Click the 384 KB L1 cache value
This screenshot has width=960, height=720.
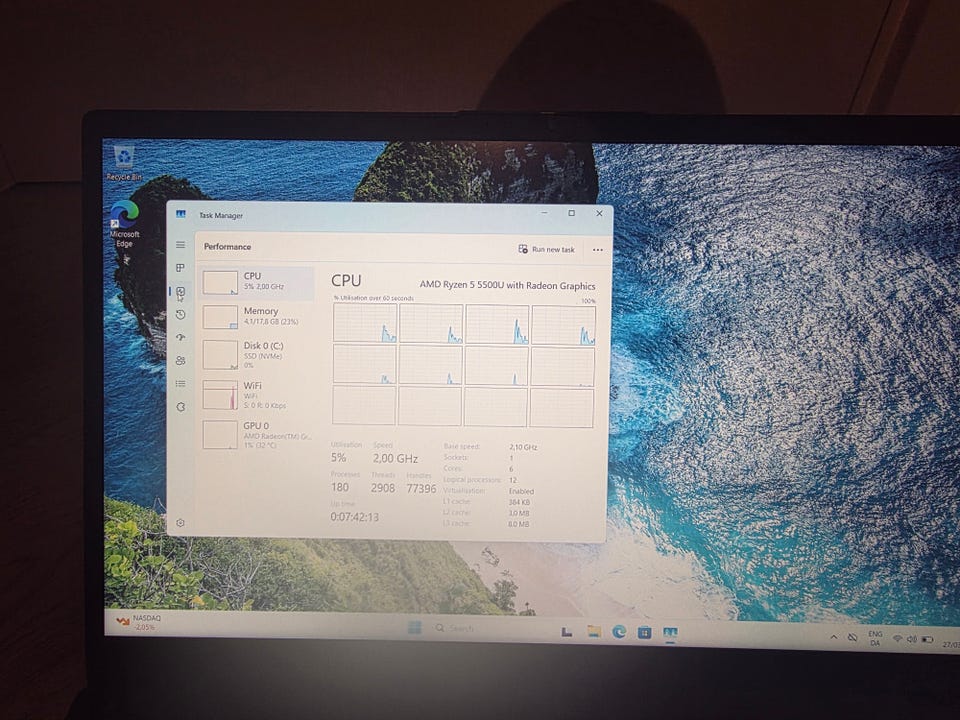tap(519, 503)
